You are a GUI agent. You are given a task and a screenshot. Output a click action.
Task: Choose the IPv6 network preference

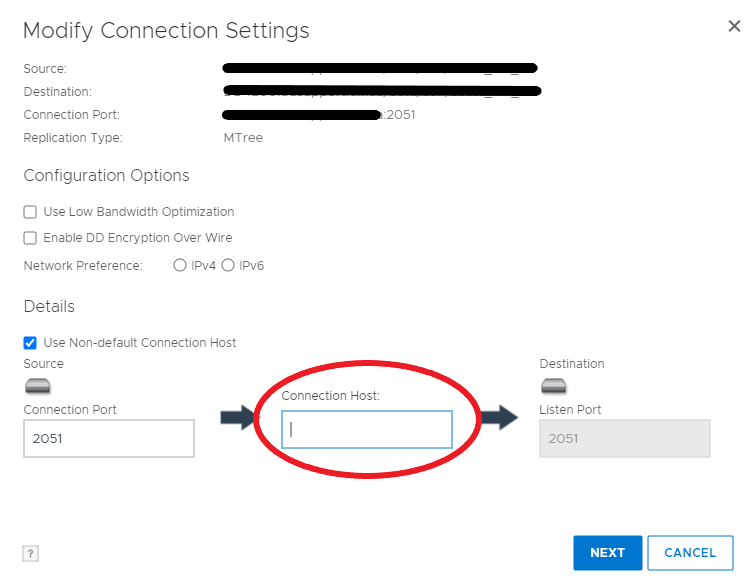(228, 266)
